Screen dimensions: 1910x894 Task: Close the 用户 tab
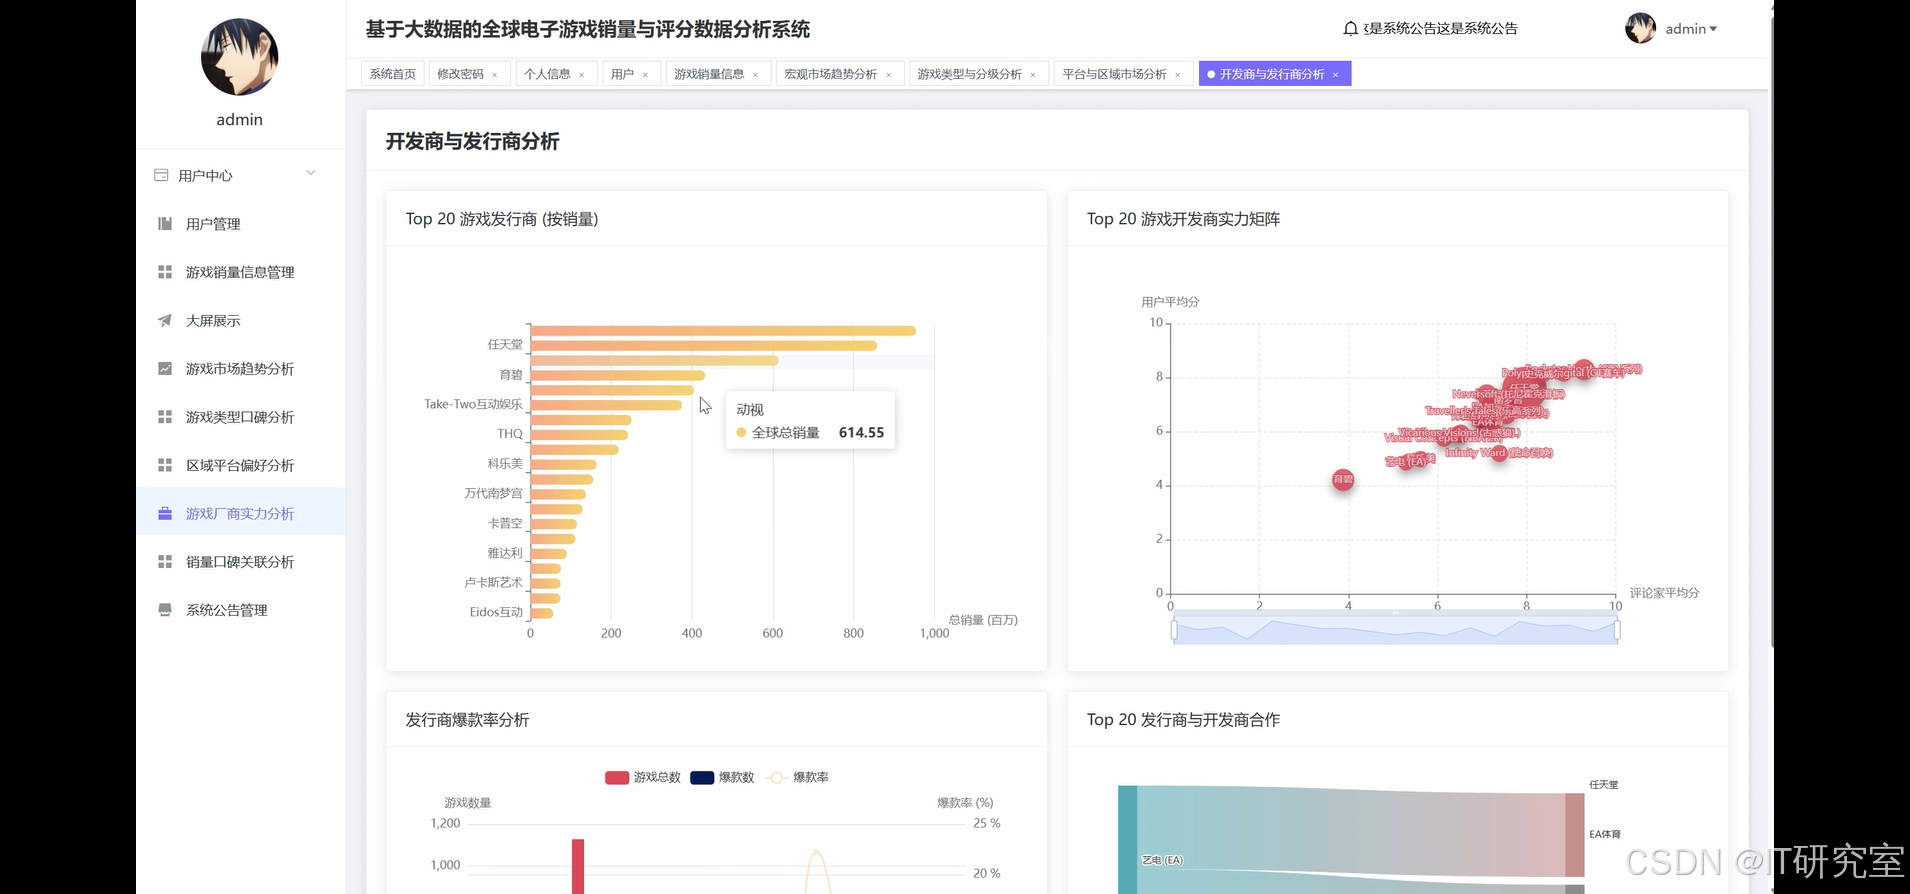pyautogui.click(x=645, y=75)
